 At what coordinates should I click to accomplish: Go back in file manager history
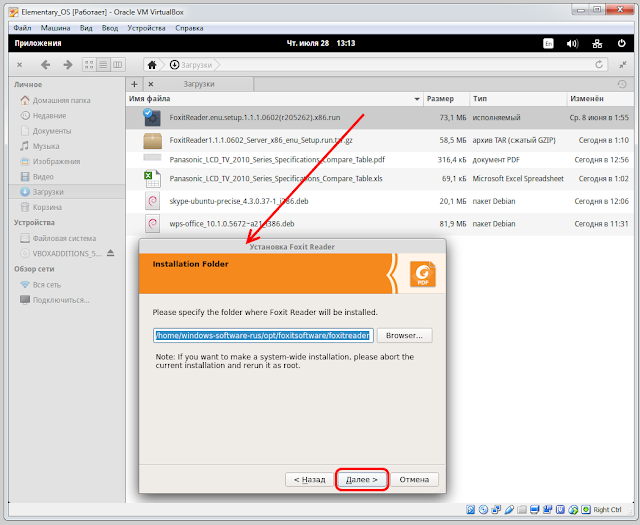pos(46,65)
